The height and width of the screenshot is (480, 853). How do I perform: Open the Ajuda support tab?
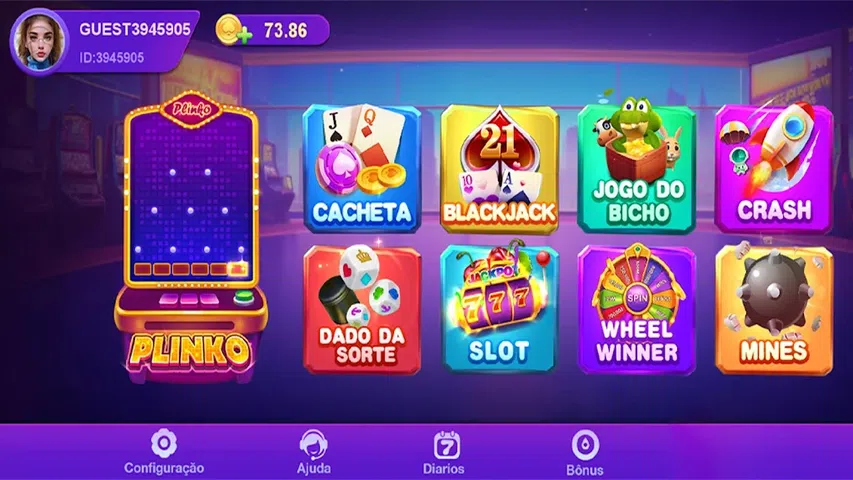(x=314, y=453)
